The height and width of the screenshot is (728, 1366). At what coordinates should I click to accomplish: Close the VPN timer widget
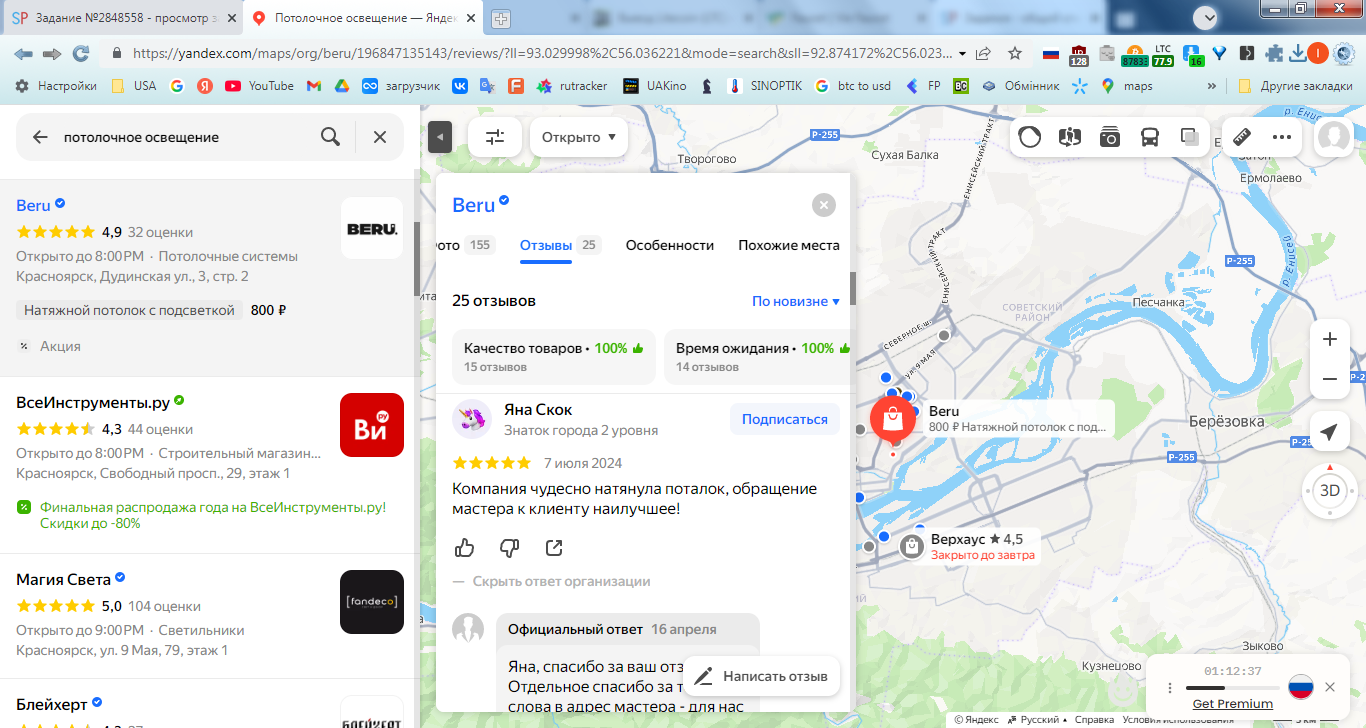pos(1330,687)
